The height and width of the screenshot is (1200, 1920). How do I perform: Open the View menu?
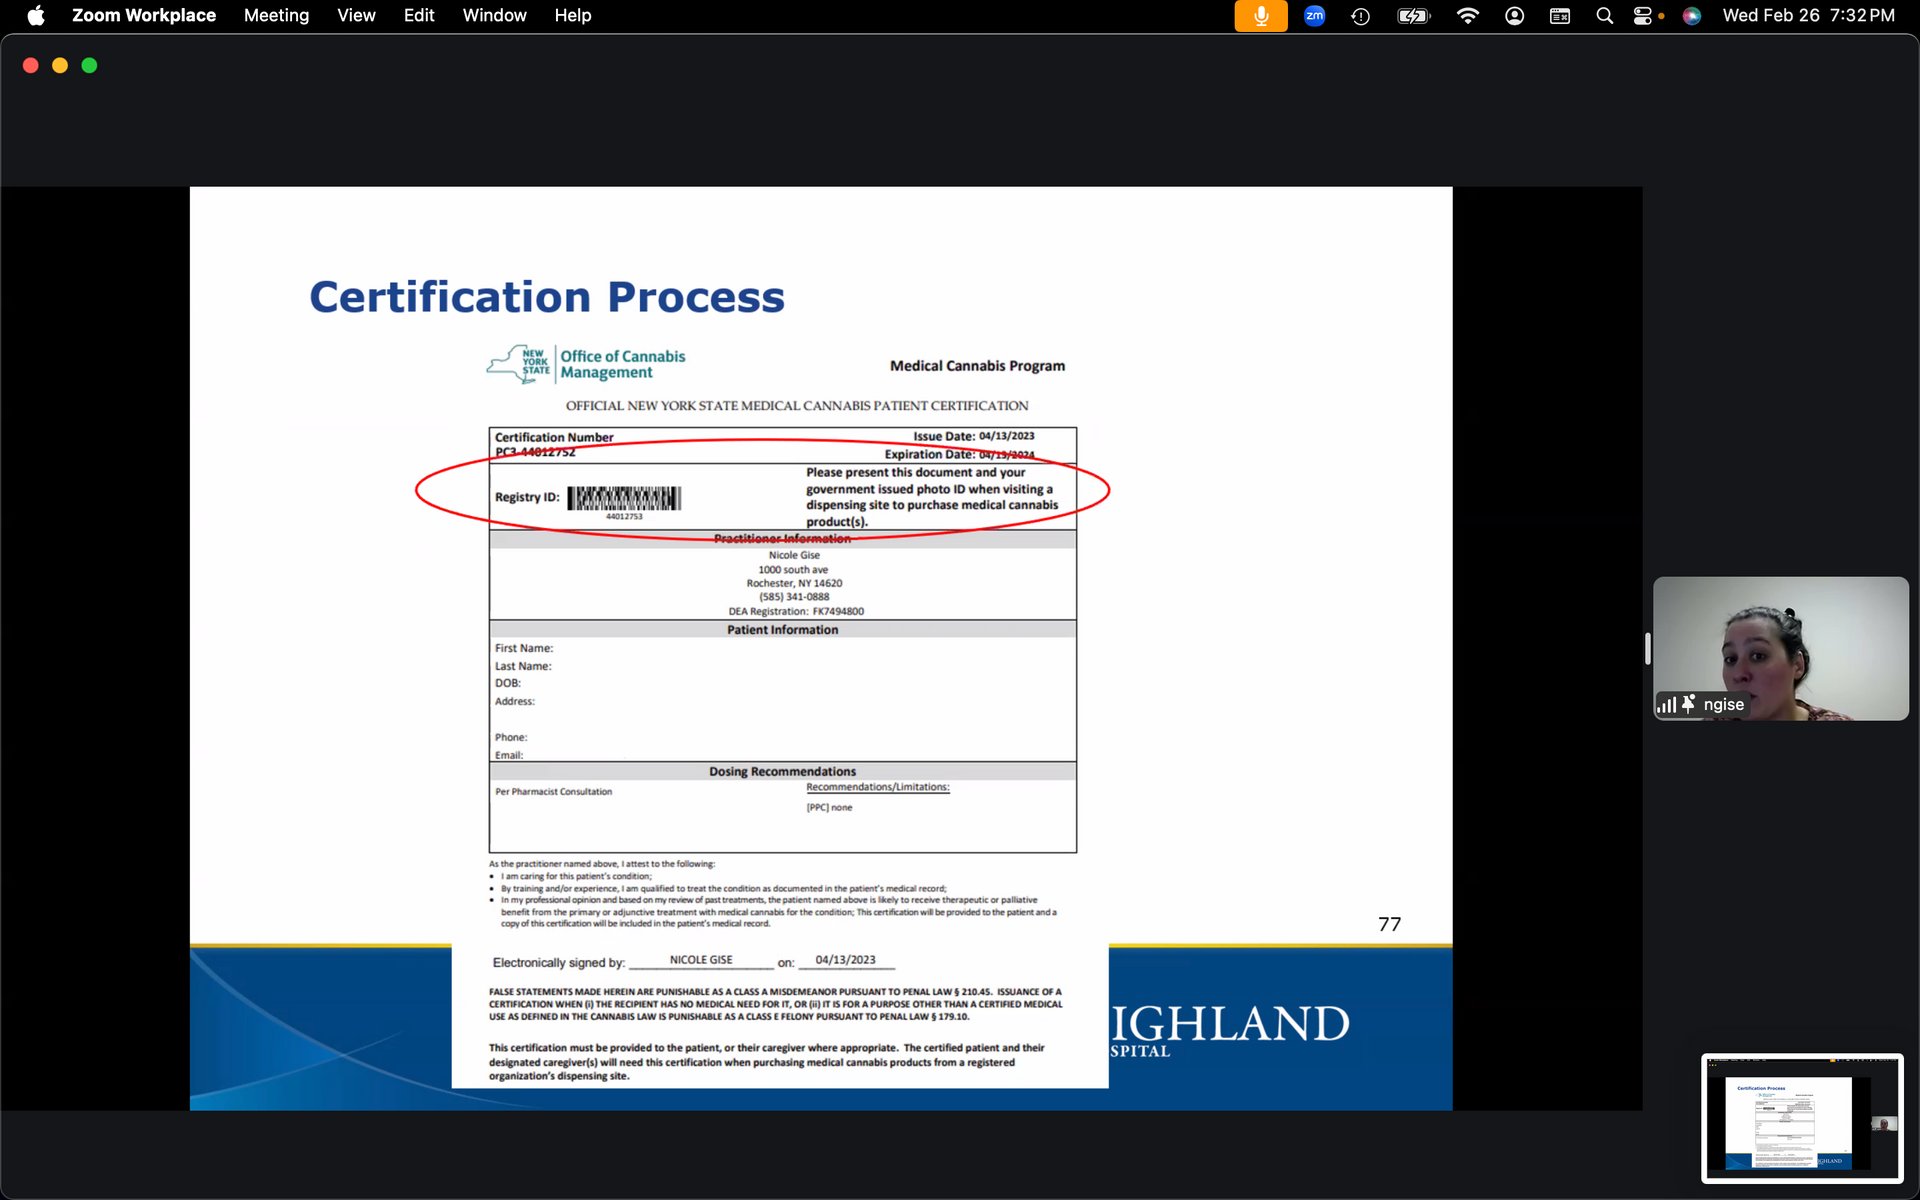[x=356, y=16]
